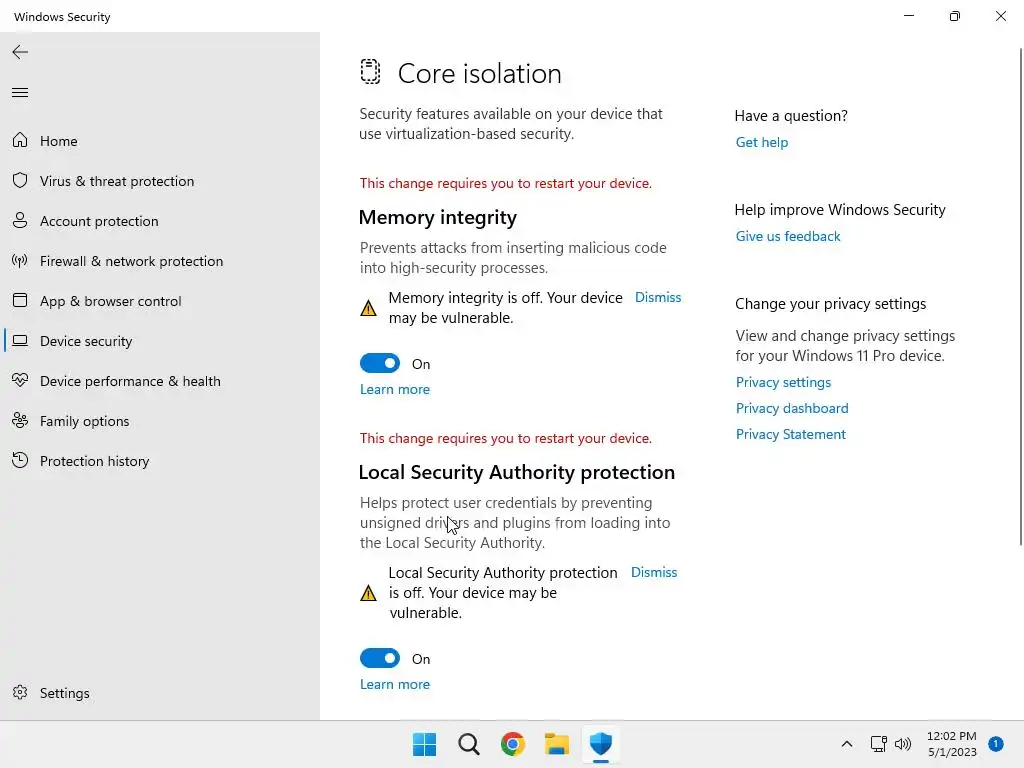Screen dimensions: 1024x768
Task: Go to Home section
Action: click(x=160, y=140)
